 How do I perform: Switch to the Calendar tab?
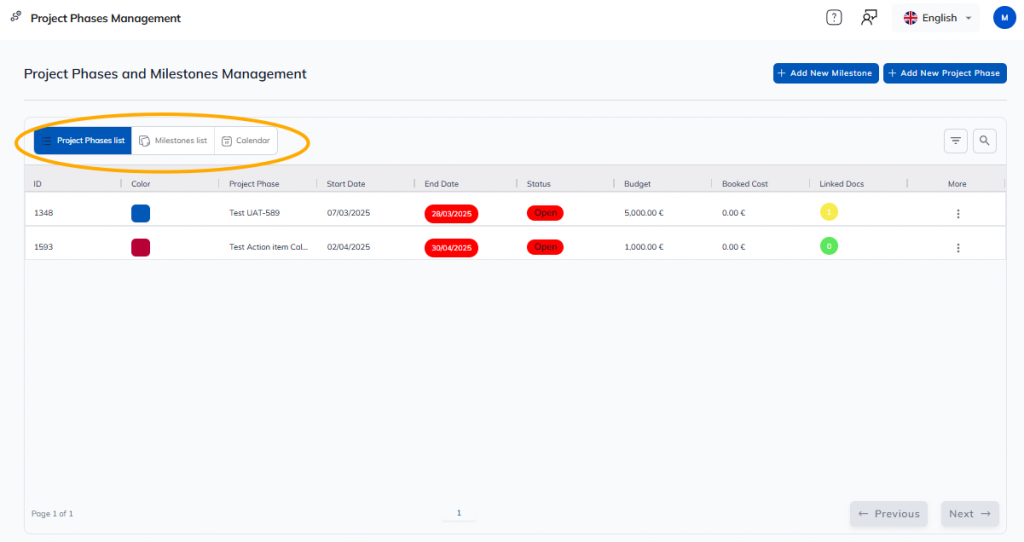click(x=245, y=141)
